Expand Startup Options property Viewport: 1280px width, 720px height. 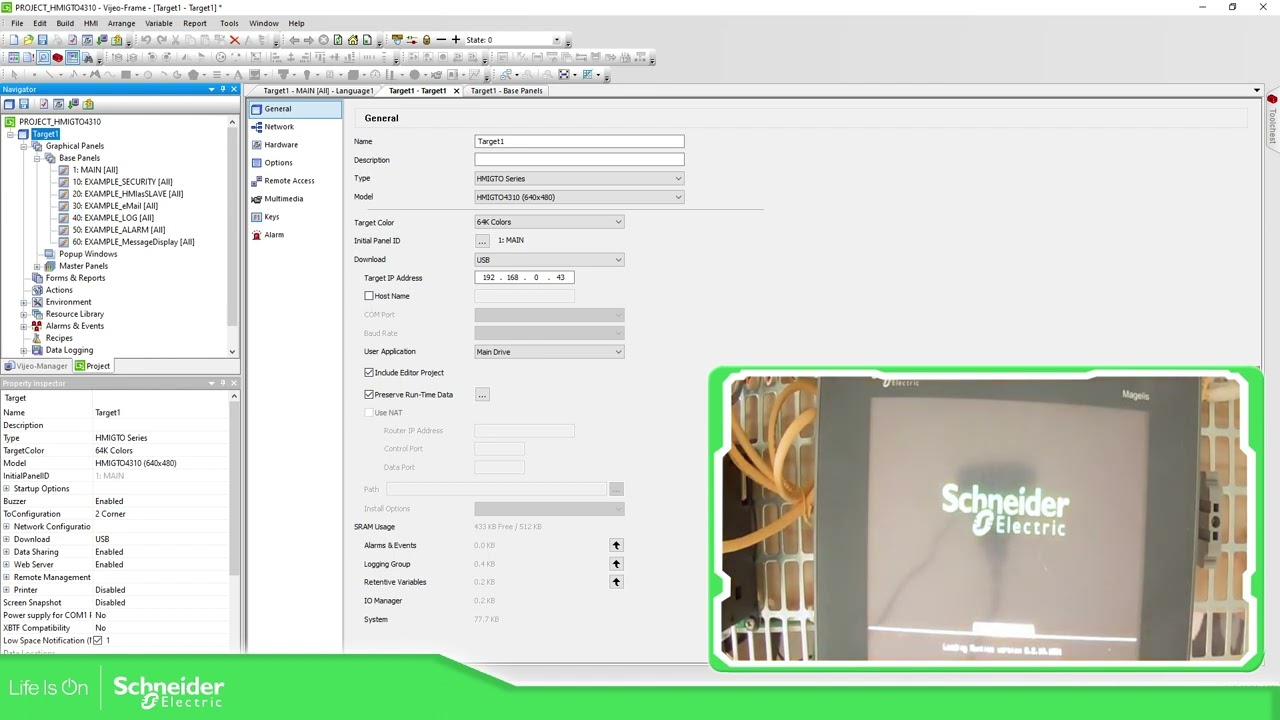(6, 489)
